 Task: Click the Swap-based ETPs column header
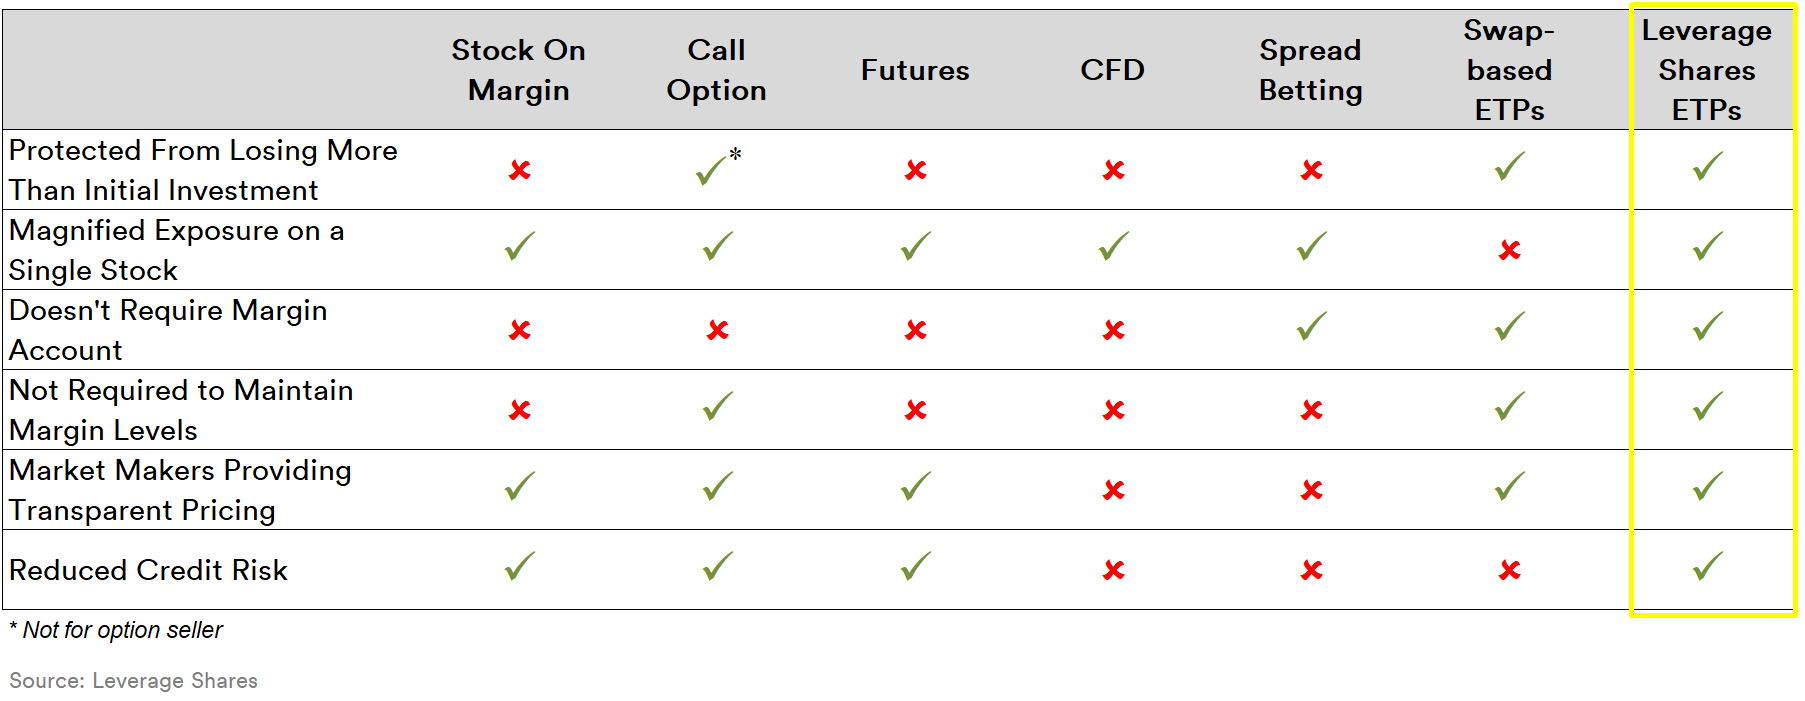point(1509,70)
